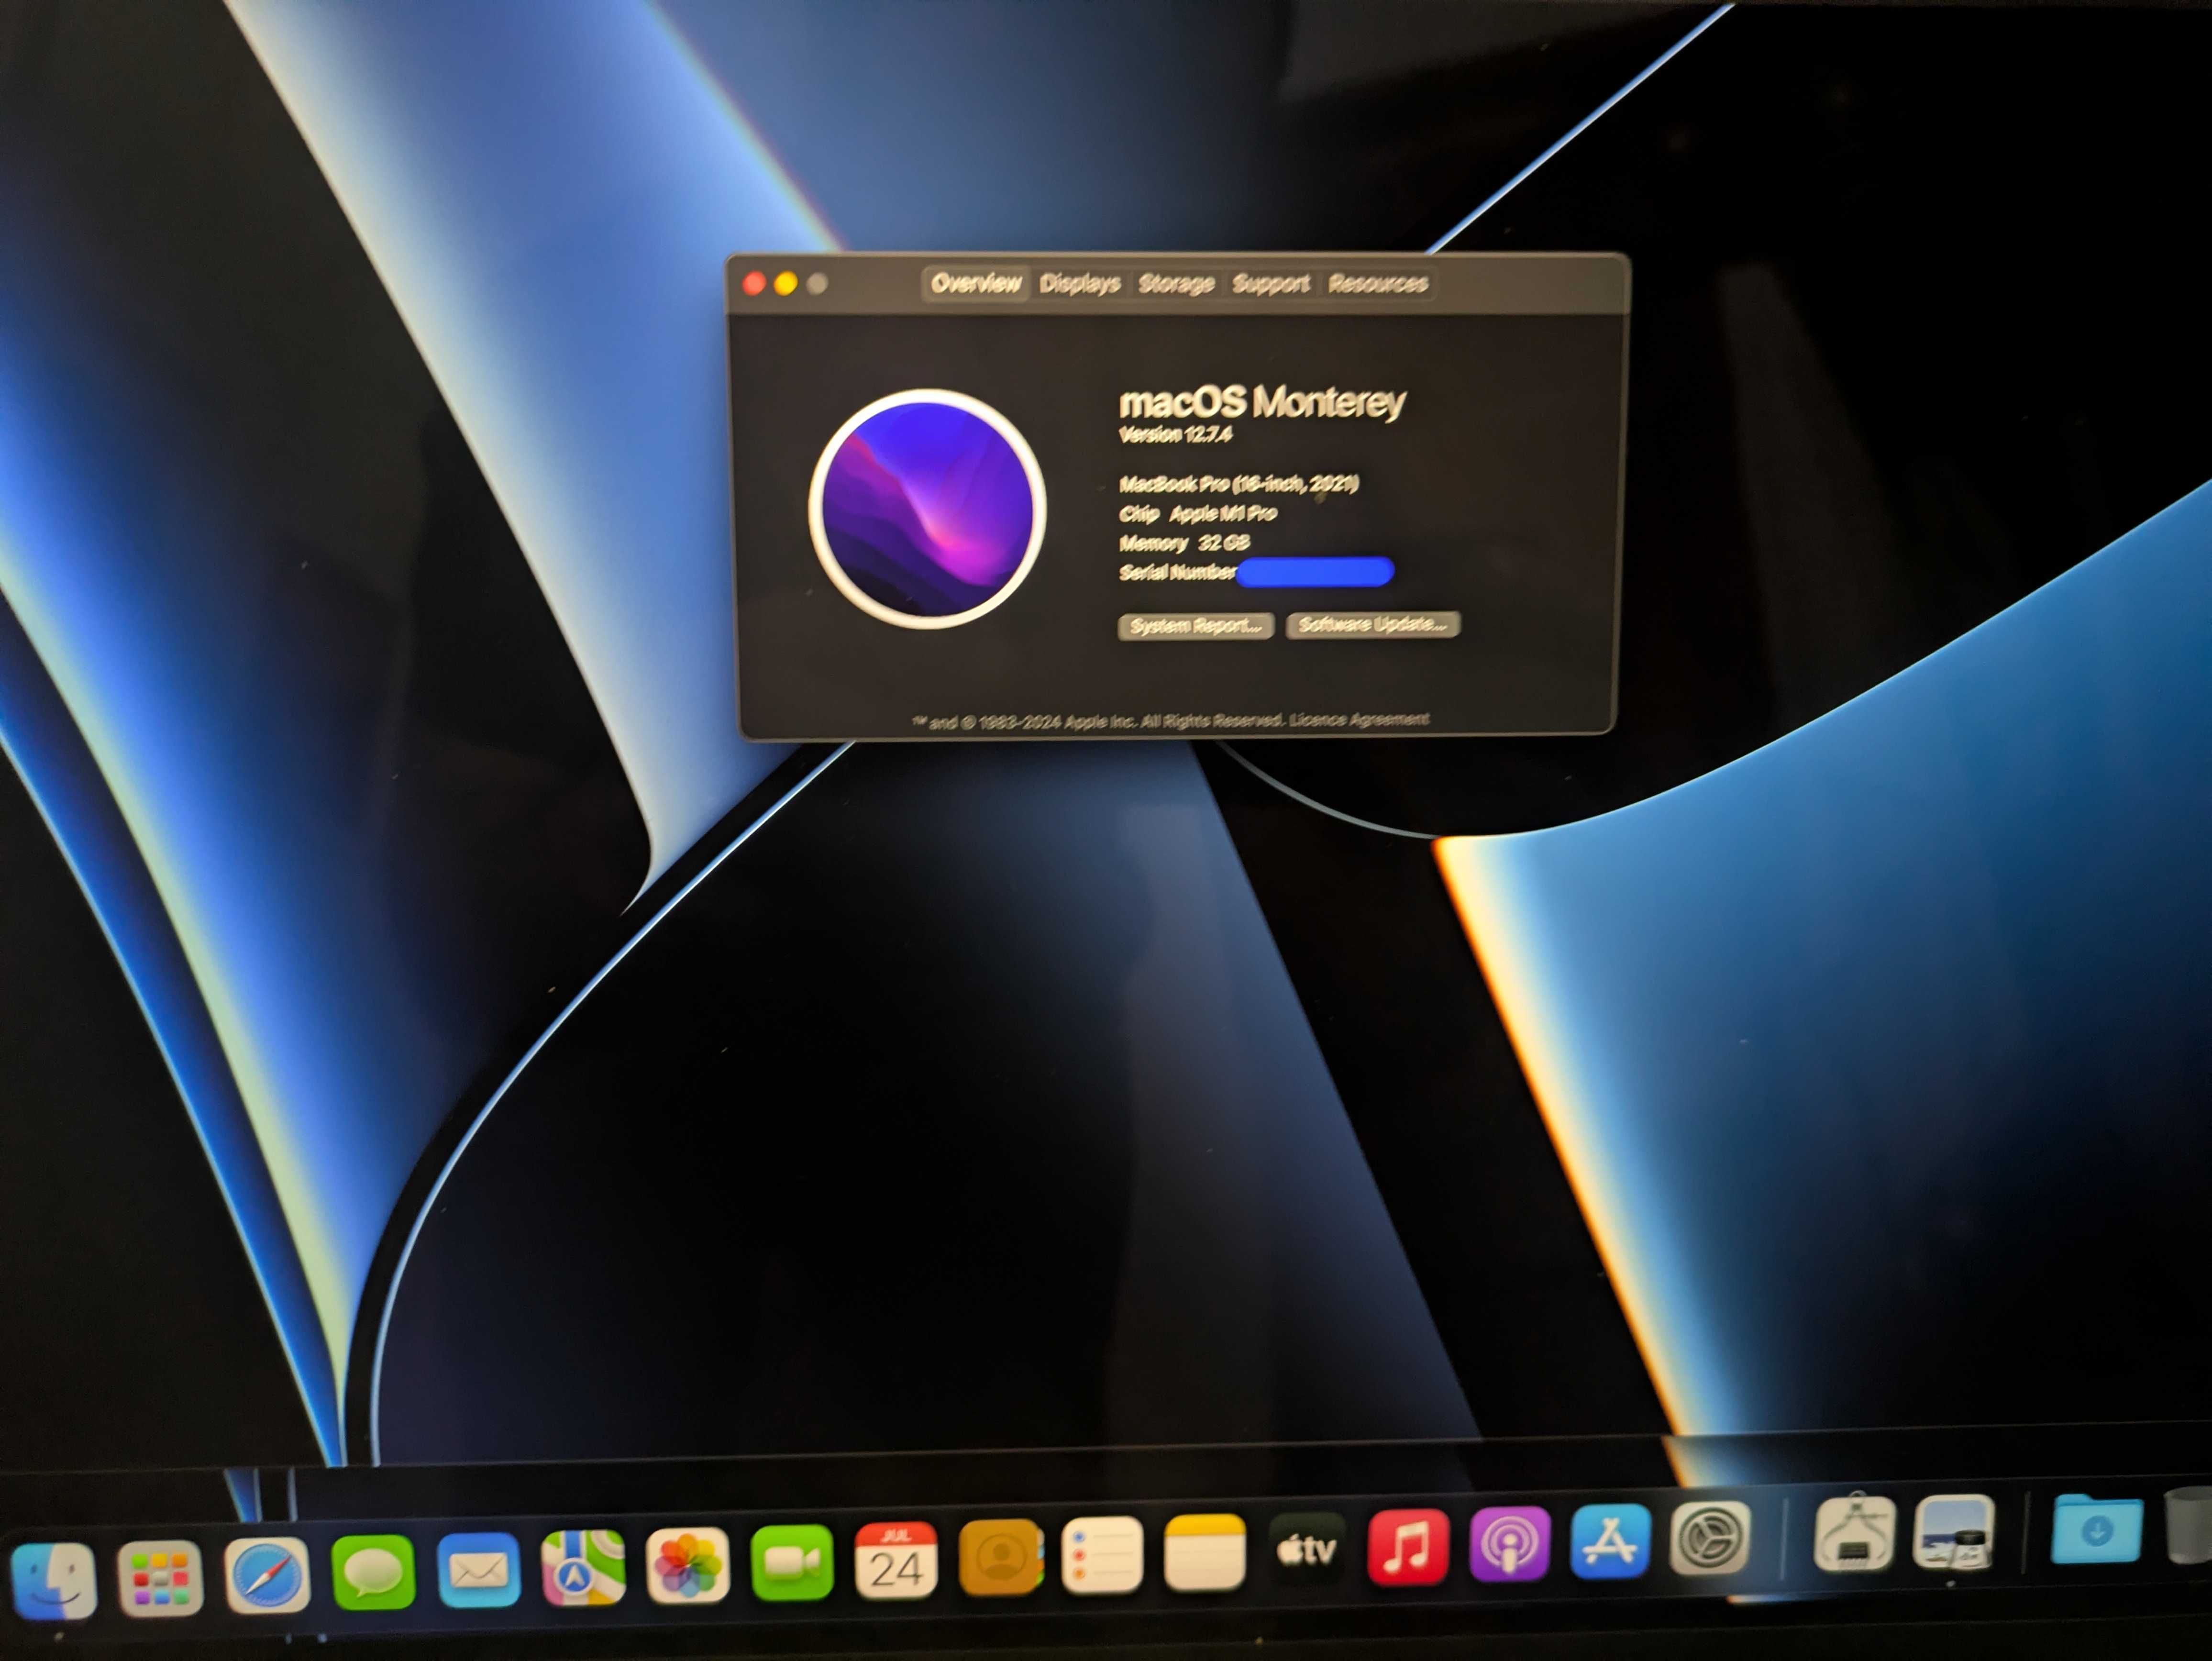Switch to the Storage tab
Screen dimensions: 2212x1661
tap(1176, 284)
